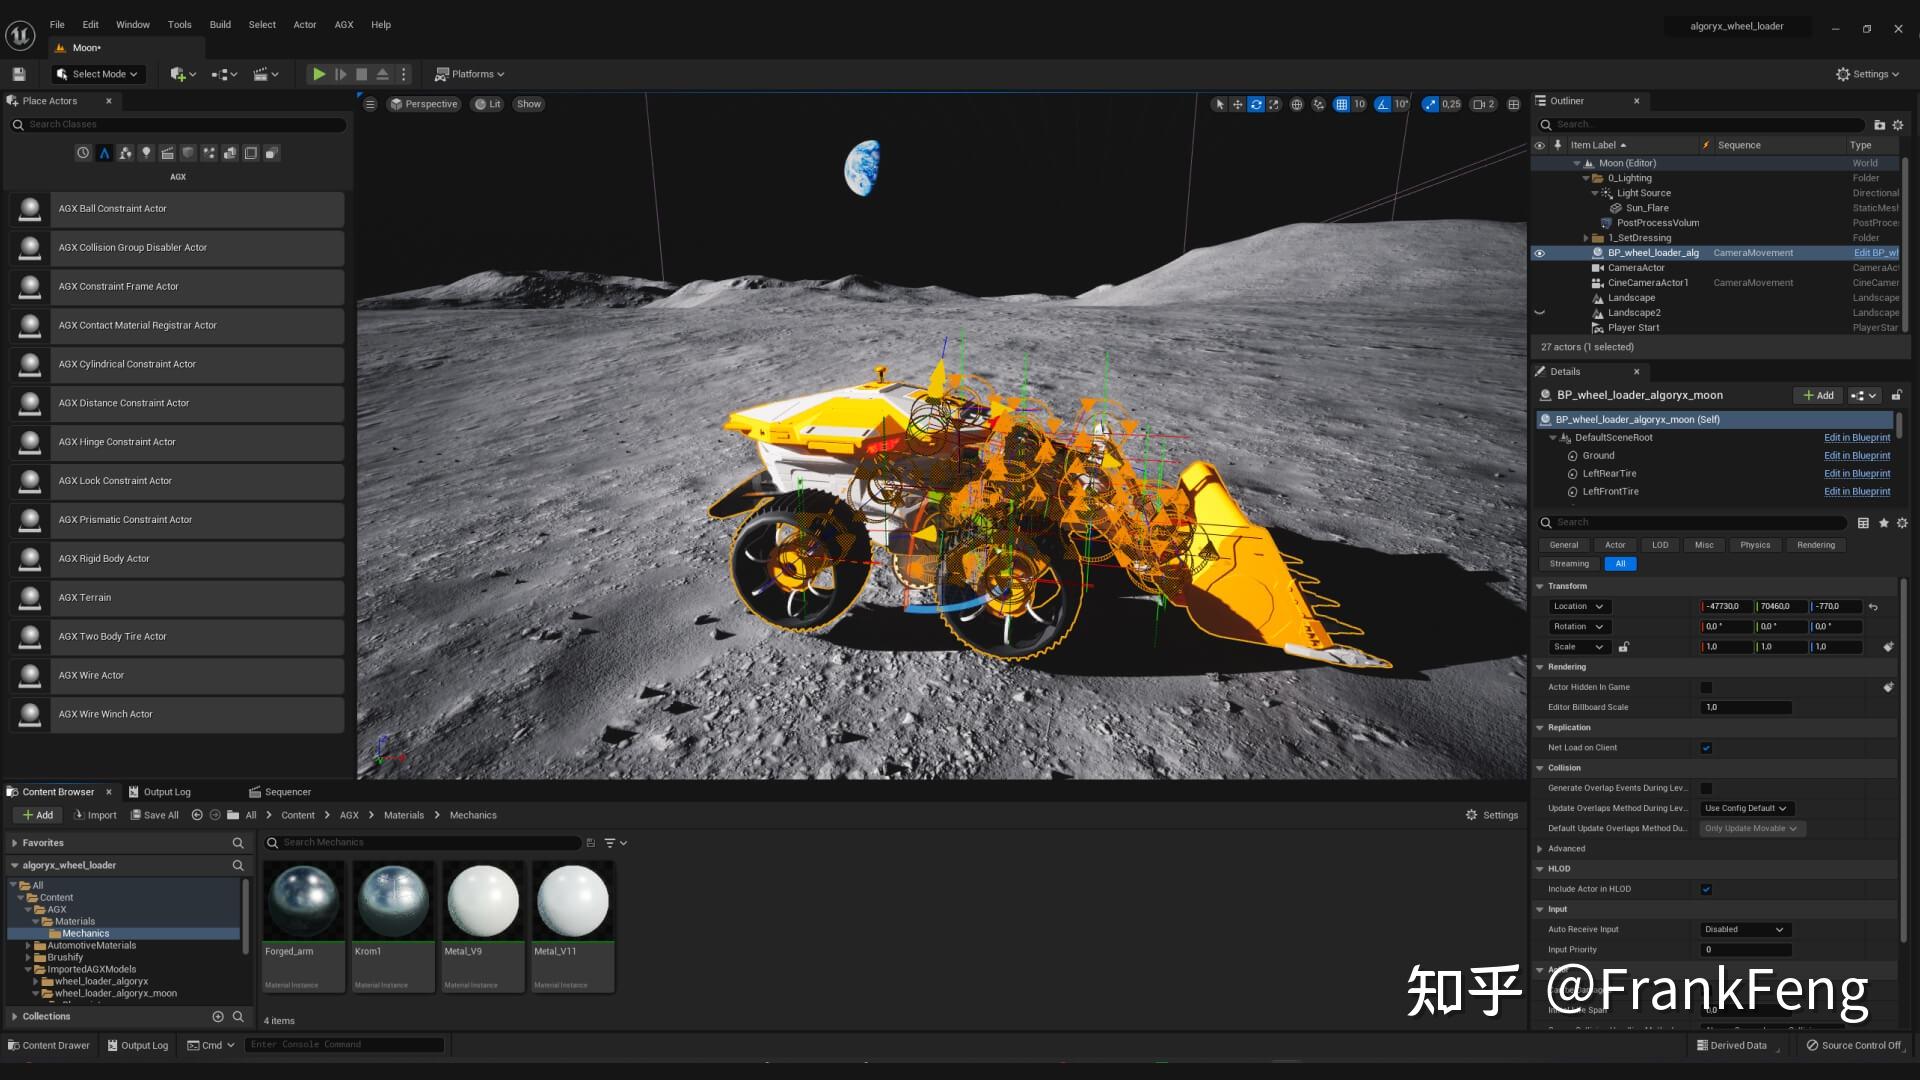Open the Select Mode dropdown
The image size is (1920, 1080).
click(x=98, y=74)
